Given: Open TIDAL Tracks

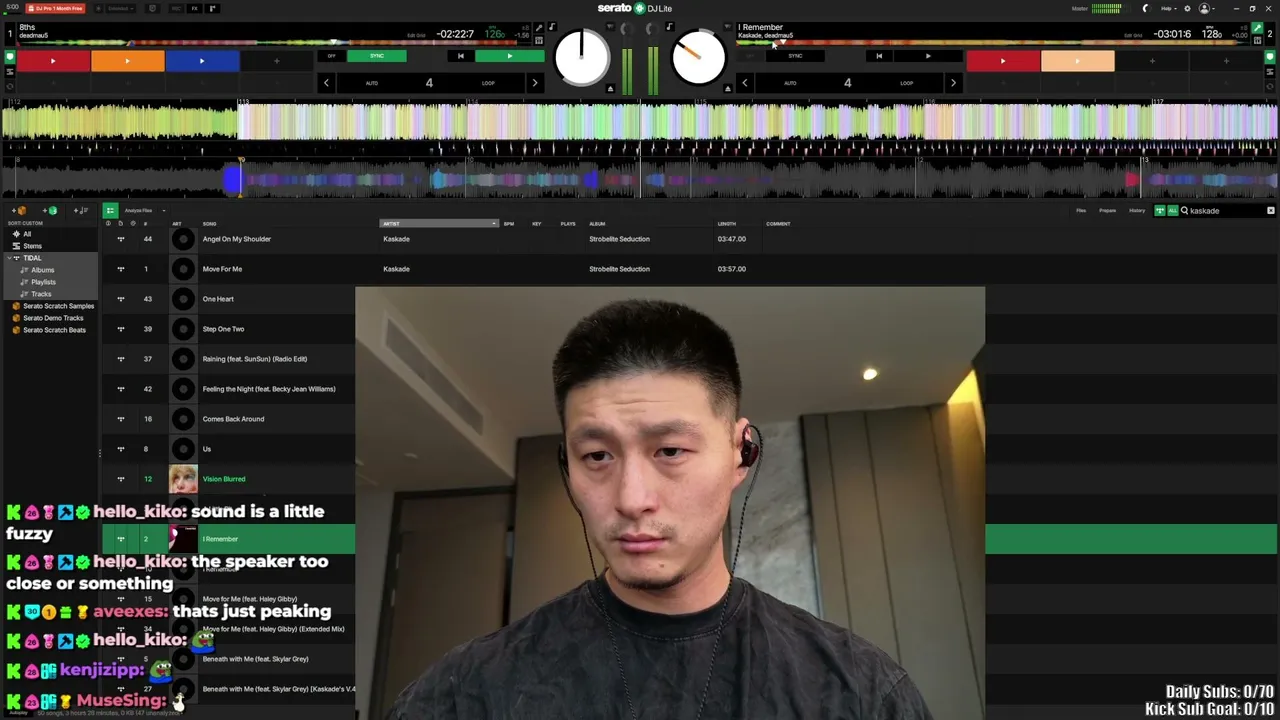Looking at the screenshot, I should tap(40, 294).
